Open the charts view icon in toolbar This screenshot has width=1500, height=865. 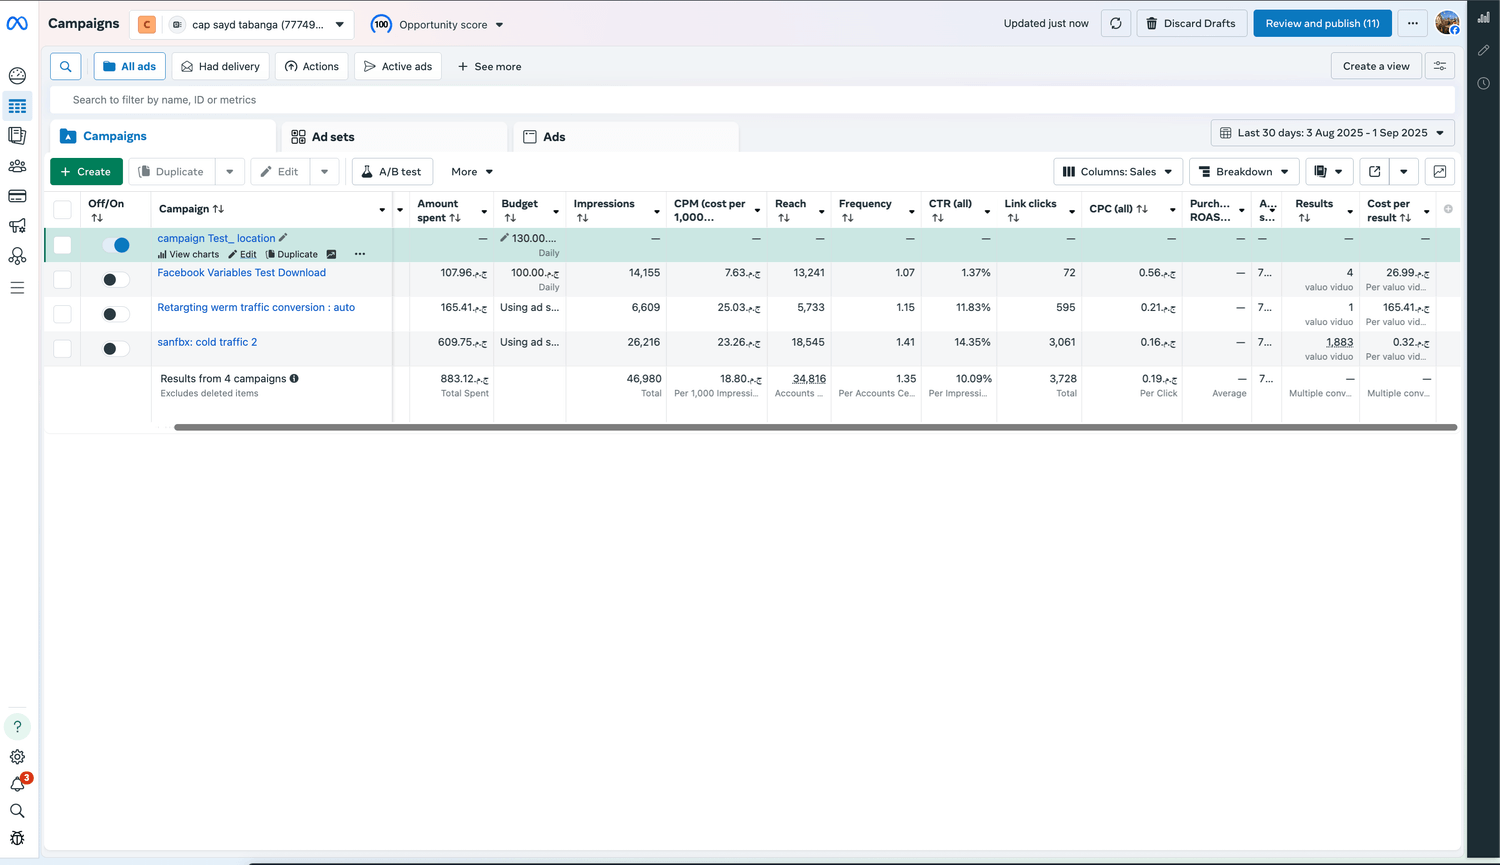click(1439, 172)
